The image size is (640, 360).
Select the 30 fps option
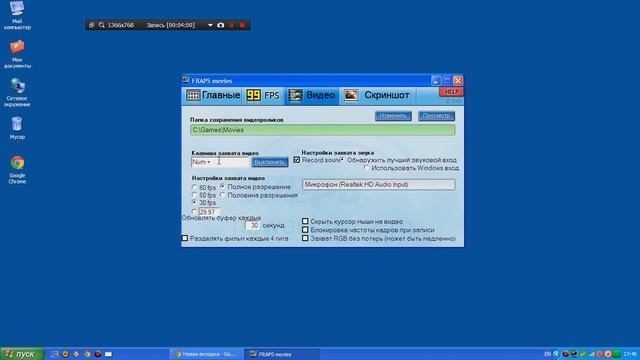(x=194, y=202)
